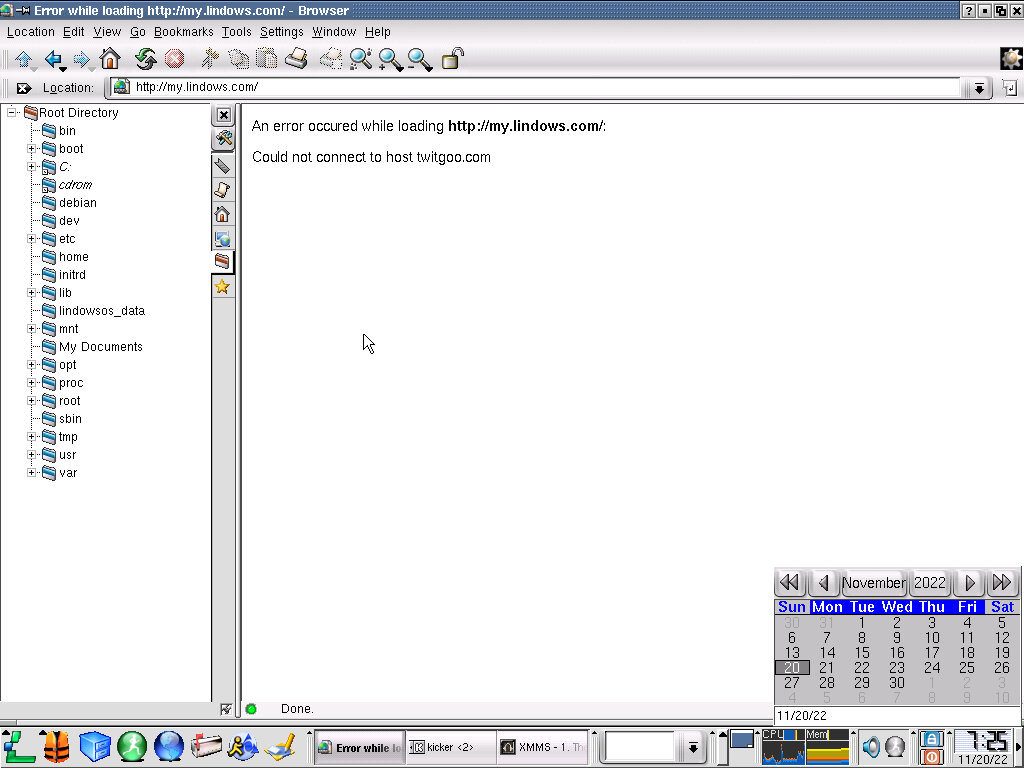The height and width of the screenshot is (768, 1024).
Task: Expand the usr folder tree node
Action: (31, 455)
